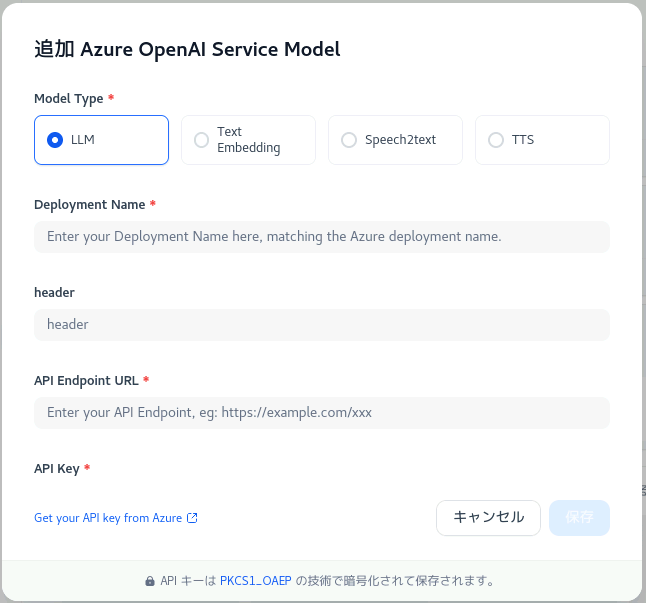Click the 追加 Azure OpenAI Service Model title

(187, 49)
